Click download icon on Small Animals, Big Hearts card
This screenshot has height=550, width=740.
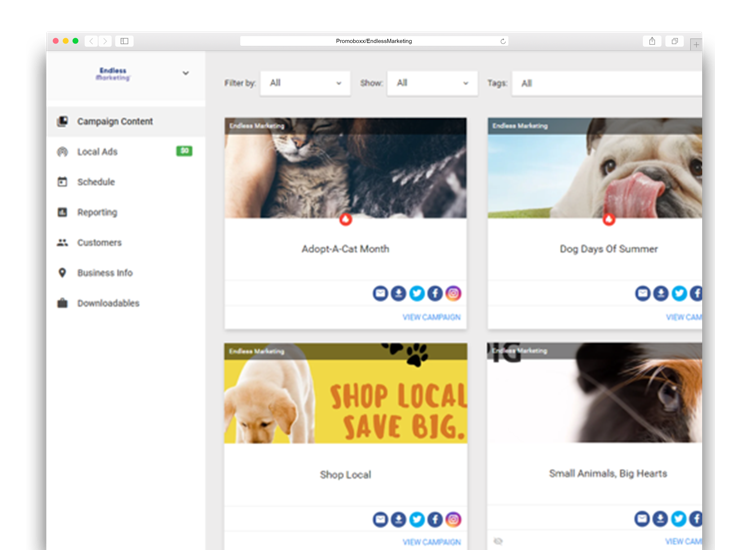click(x=660, y=519)
